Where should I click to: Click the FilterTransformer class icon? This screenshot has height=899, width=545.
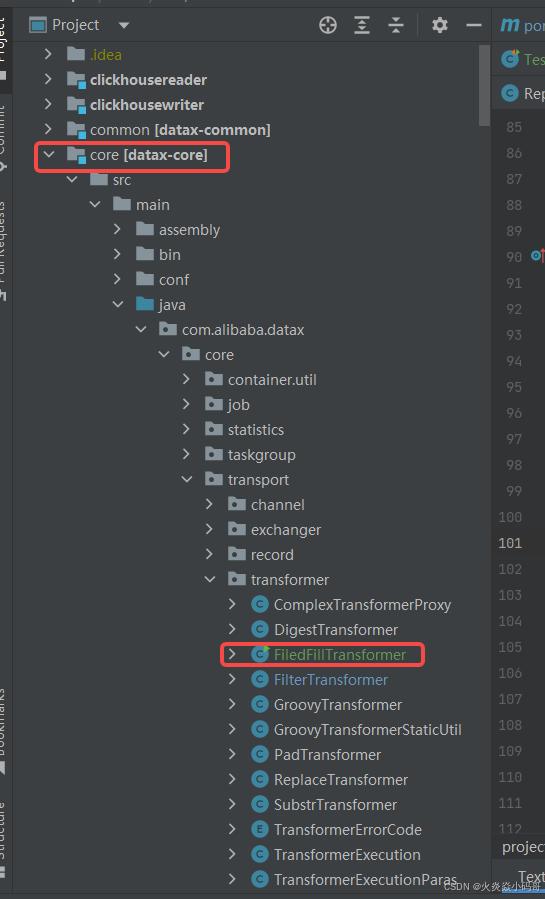[260, 679]
